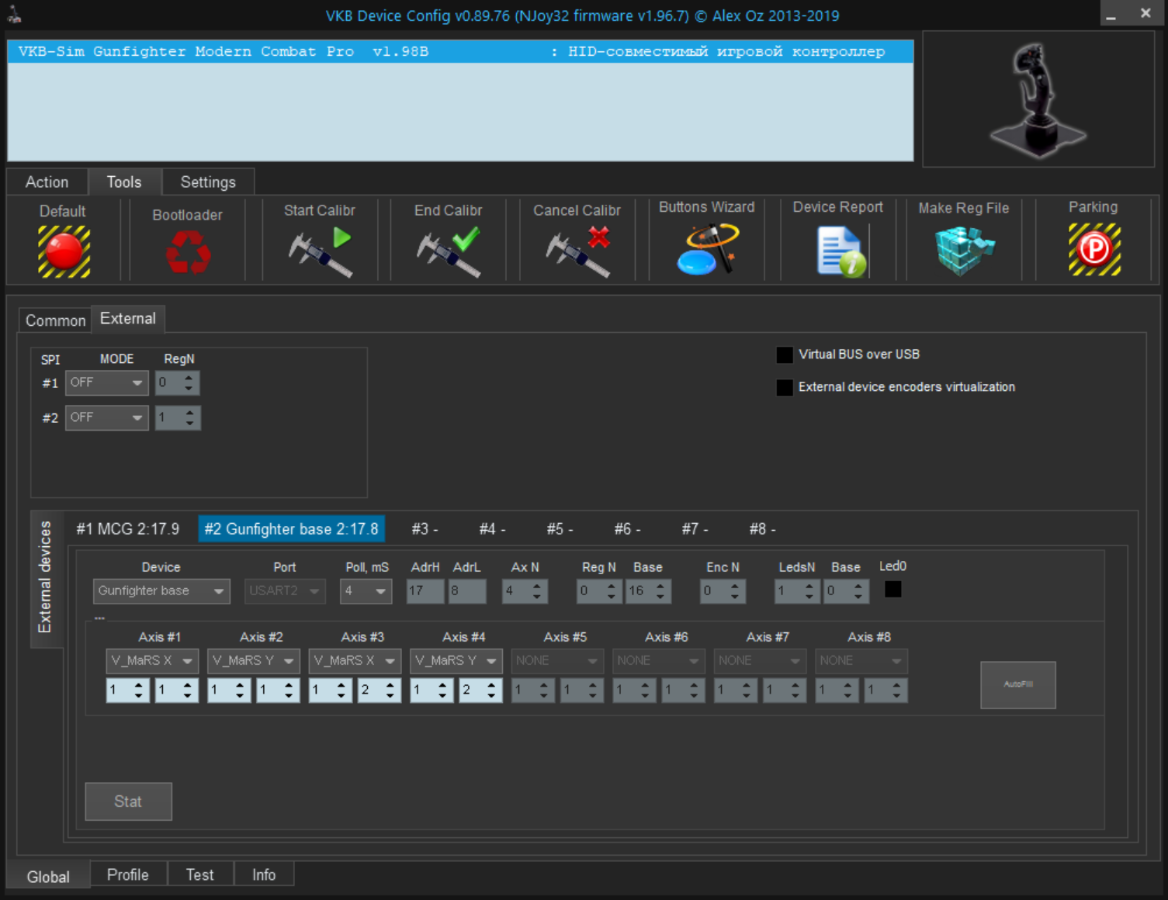Screen dimensions: 1168x900
Task: Click the Led0 black color swatch
Action: [x=893, y=589]
